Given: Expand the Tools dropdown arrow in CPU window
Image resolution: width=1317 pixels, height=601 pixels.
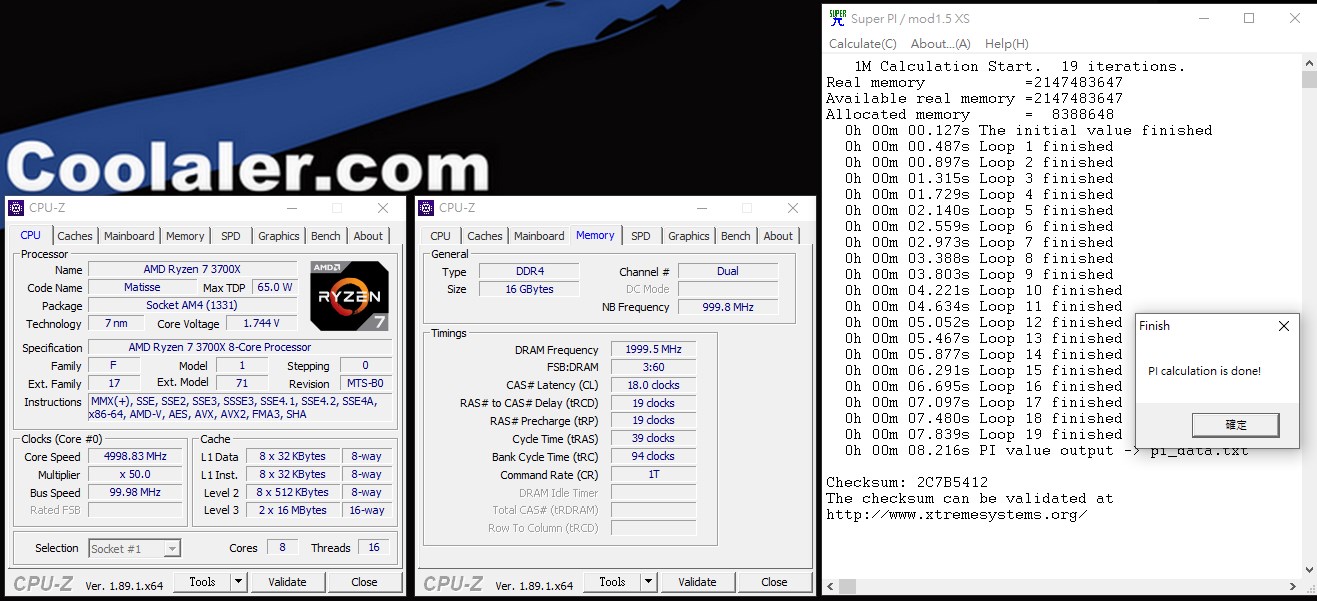Looking at the screenshot, I should click(x=238, y=582).
